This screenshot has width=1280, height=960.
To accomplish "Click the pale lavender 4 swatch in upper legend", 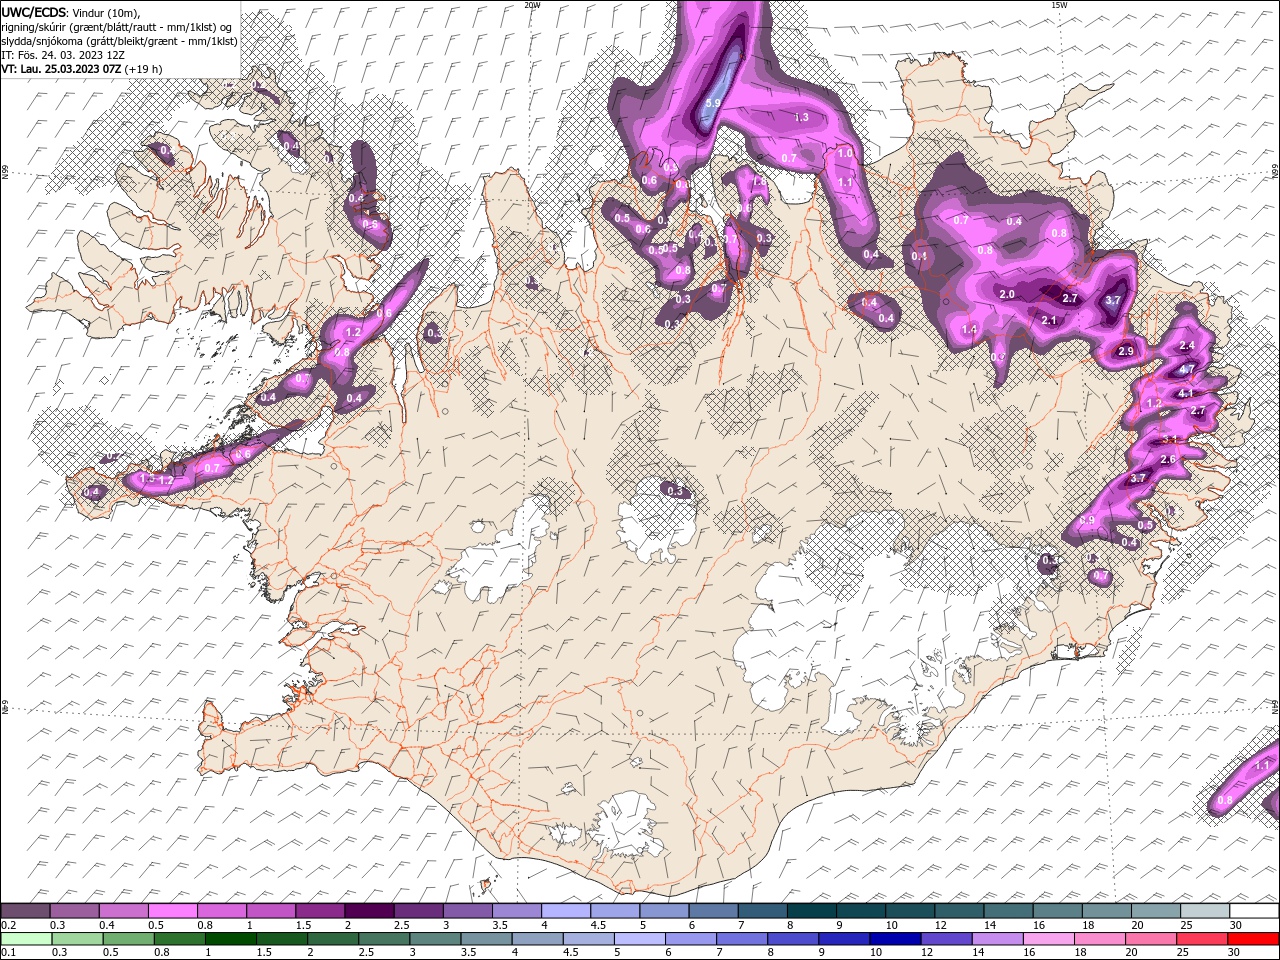I will tap(565, 911).
